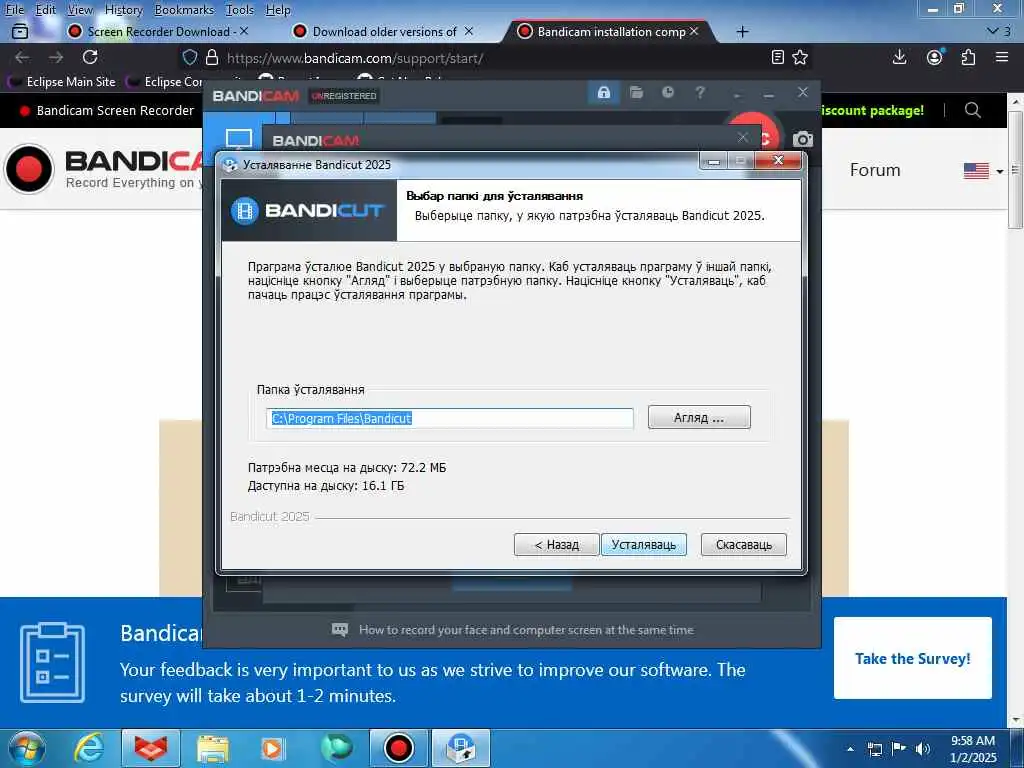The width and height of the screenshot is (1024, 768).
Task: Click the media player taskbar icon
Action: (272, 748)
